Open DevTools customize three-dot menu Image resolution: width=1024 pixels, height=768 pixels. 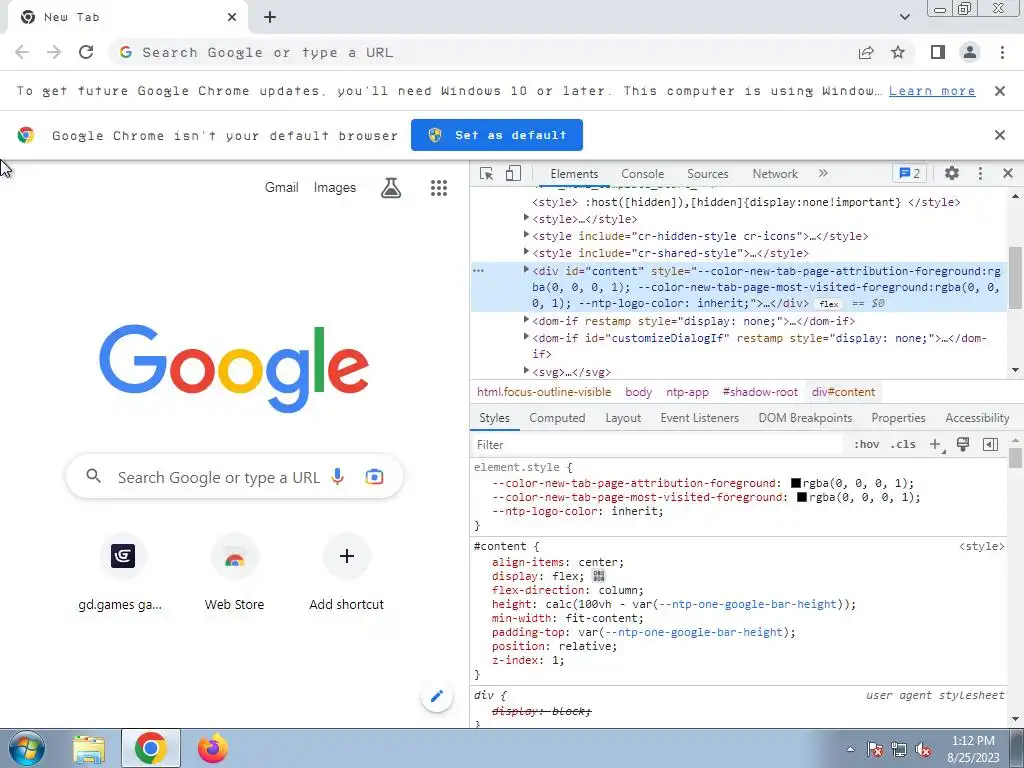[980, 173]
